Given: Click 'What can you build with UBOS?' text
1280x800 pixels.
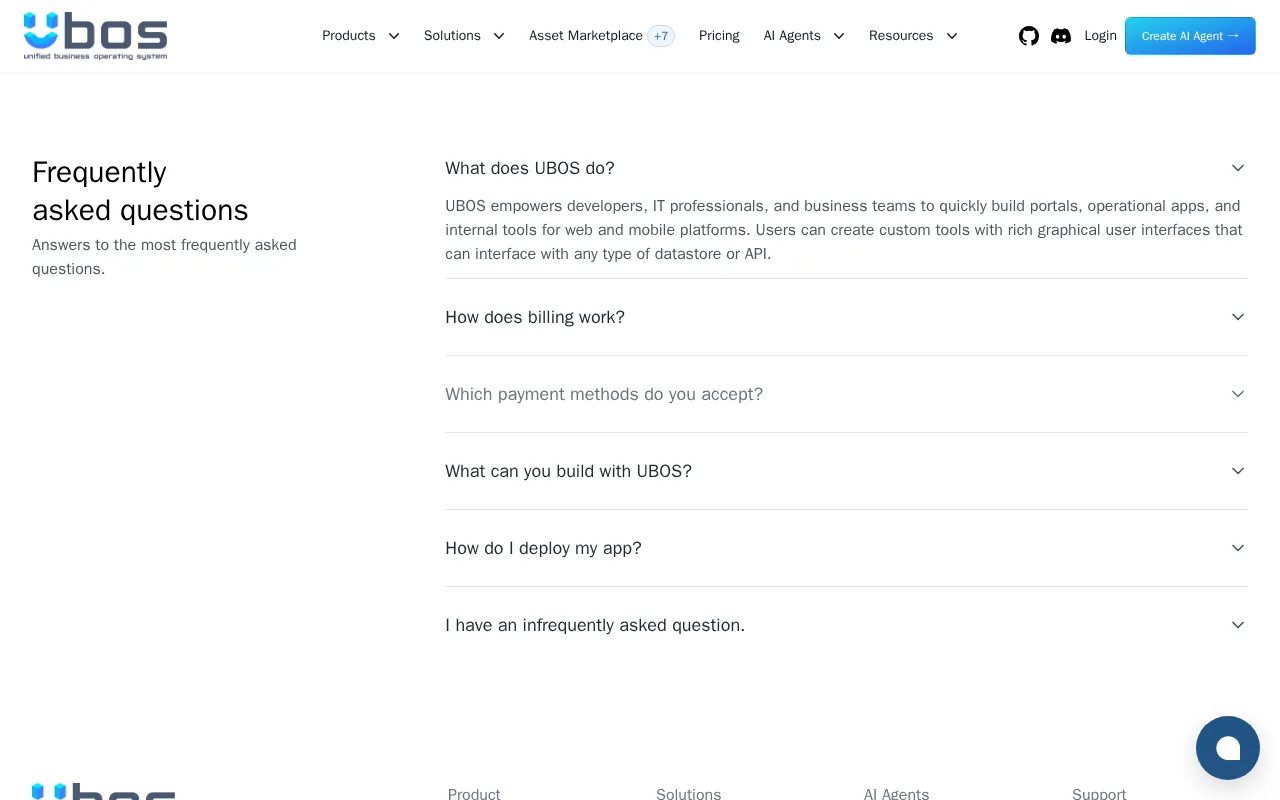Looking at the screenshot, I should (568, 471).
